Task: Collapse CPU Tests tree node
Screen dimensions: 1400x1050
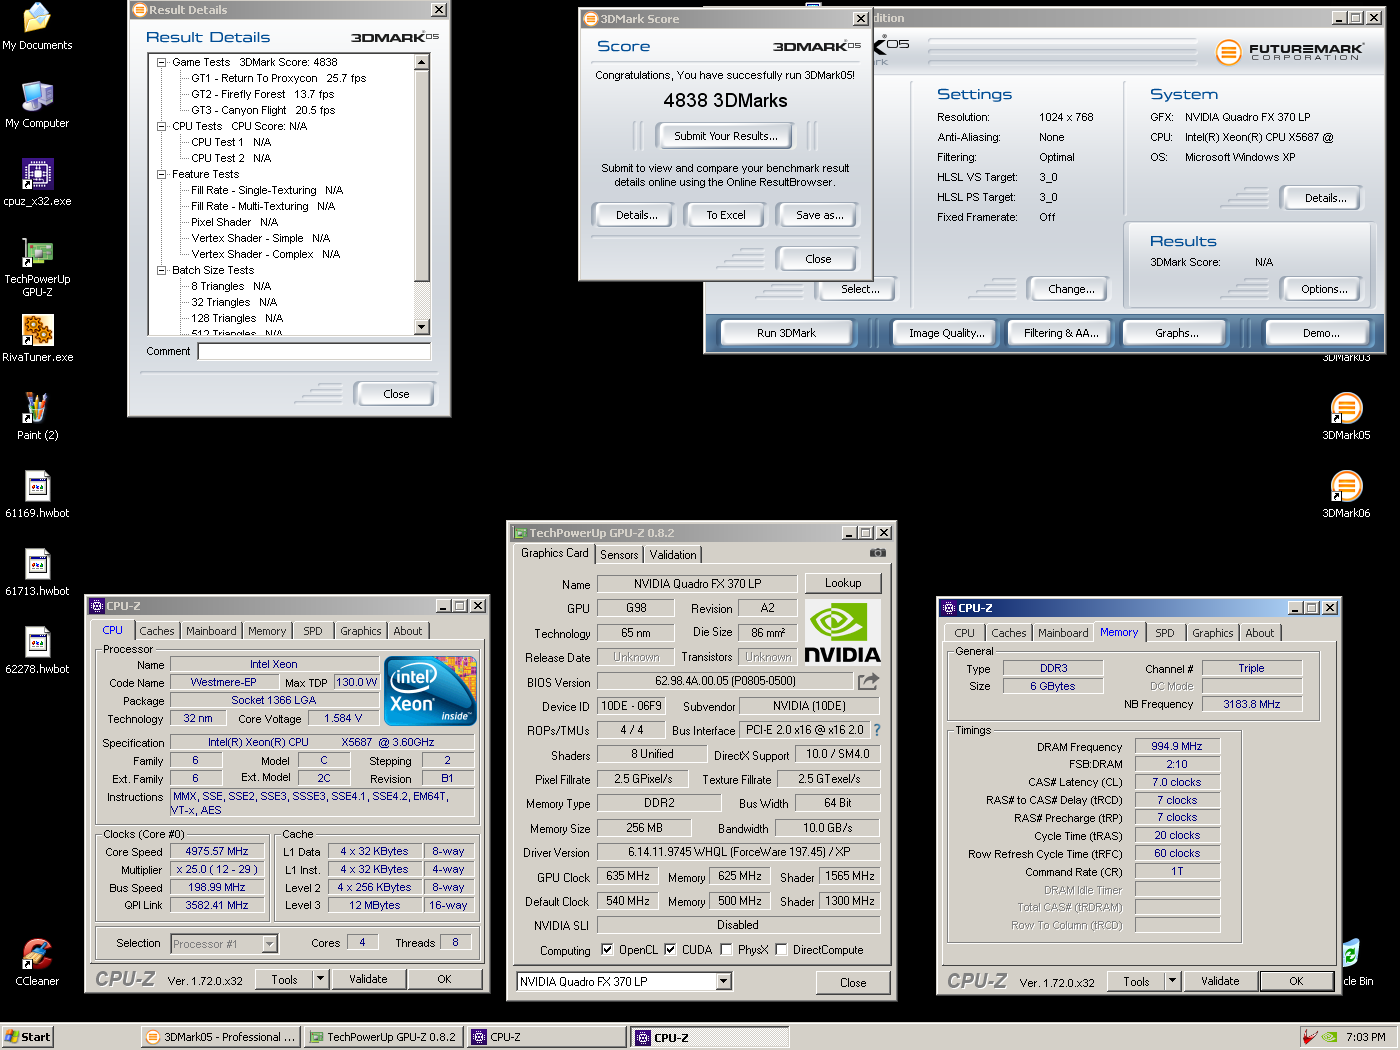Action: (x=161, y=126)
